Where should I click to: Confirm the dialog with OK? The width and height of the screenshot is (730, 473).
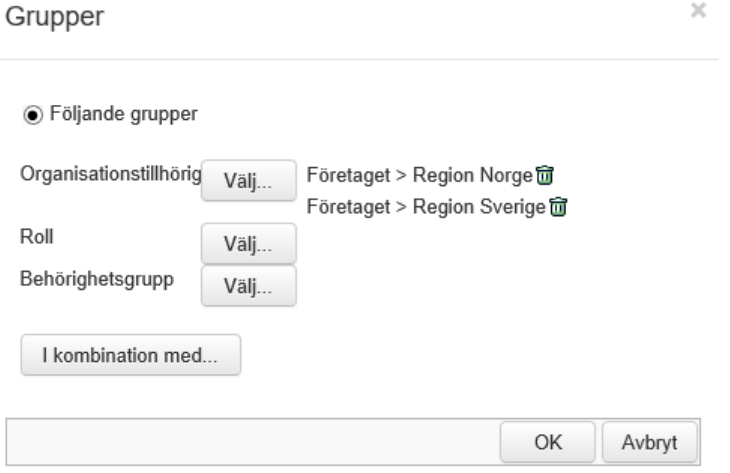548,442
